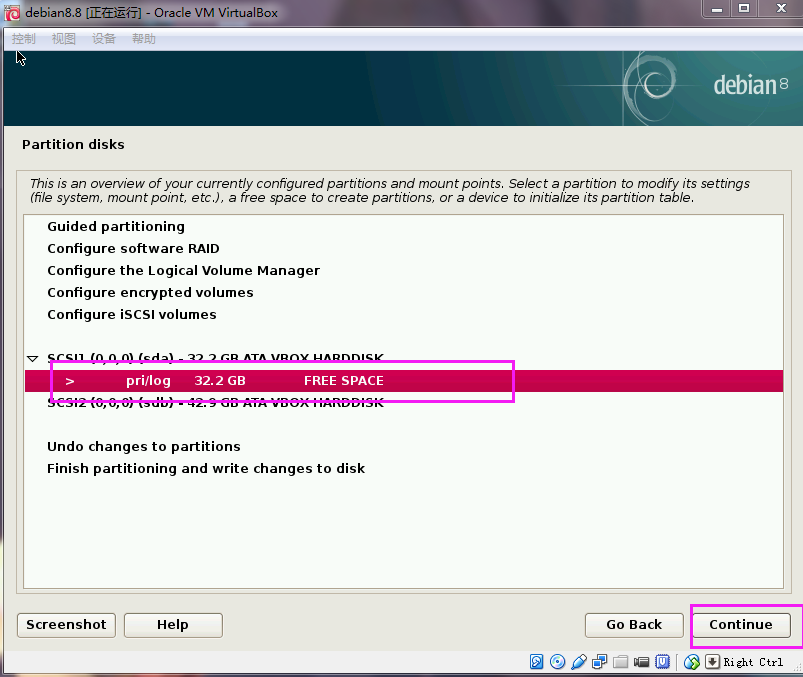Click the optical disc status icon
Screen dimensions: 803x677
[558, 662]
